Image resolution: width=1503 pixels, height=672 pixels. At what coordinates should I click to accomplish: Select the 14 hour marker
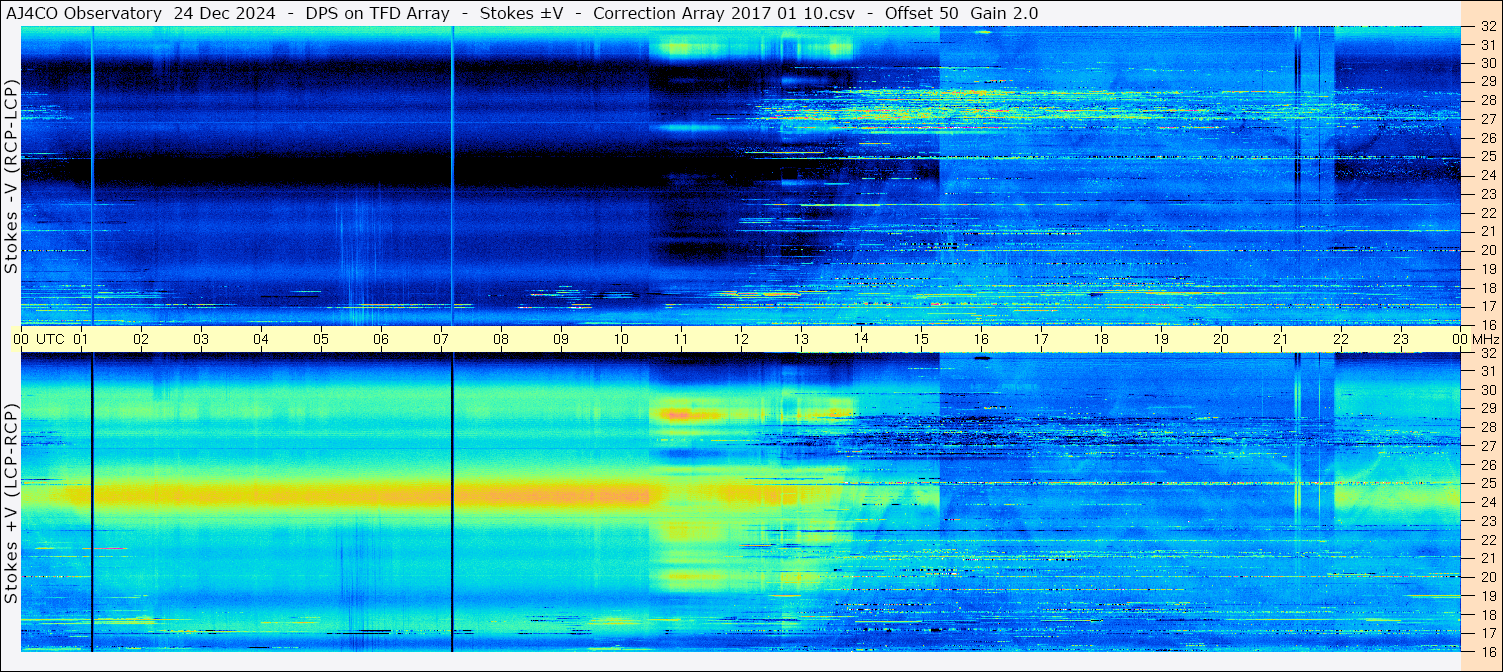tap(861, 339)
